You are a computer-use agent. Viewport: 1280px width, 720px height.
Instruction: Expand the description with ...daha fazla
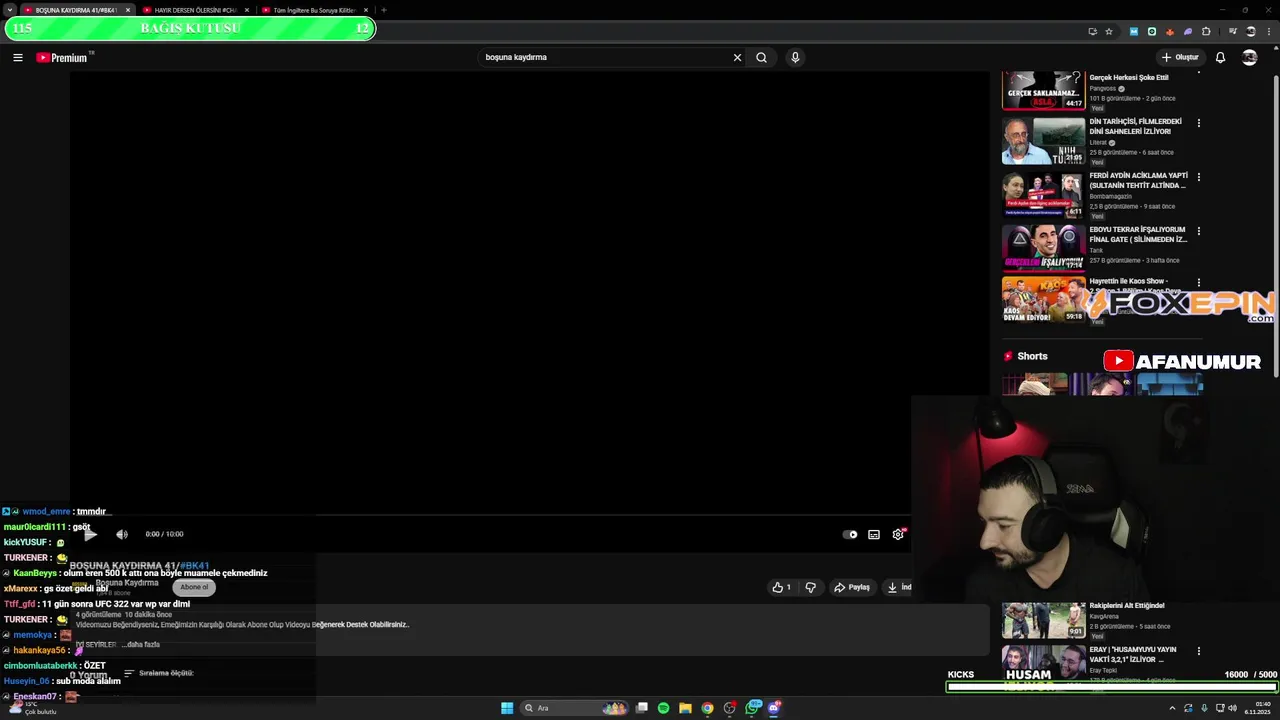coord(141,645)
